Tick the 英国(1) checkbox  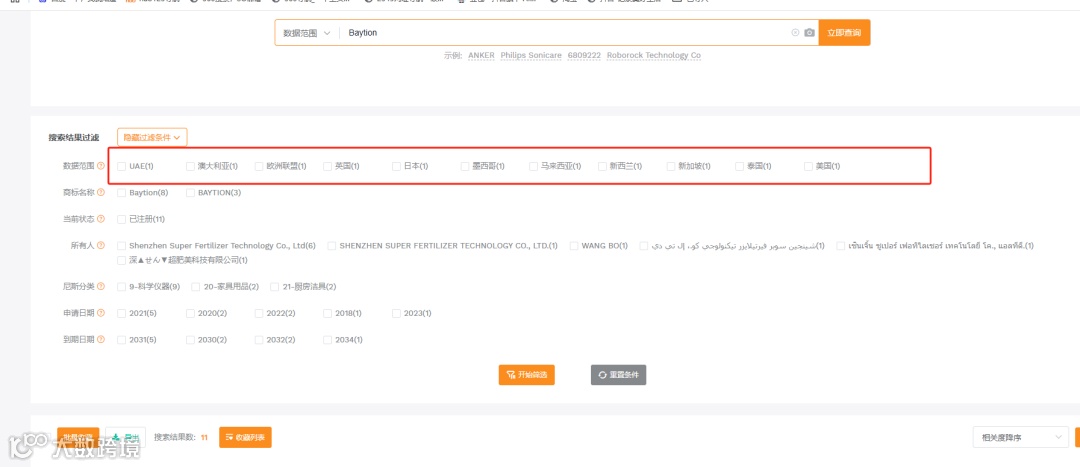point(328,166)
